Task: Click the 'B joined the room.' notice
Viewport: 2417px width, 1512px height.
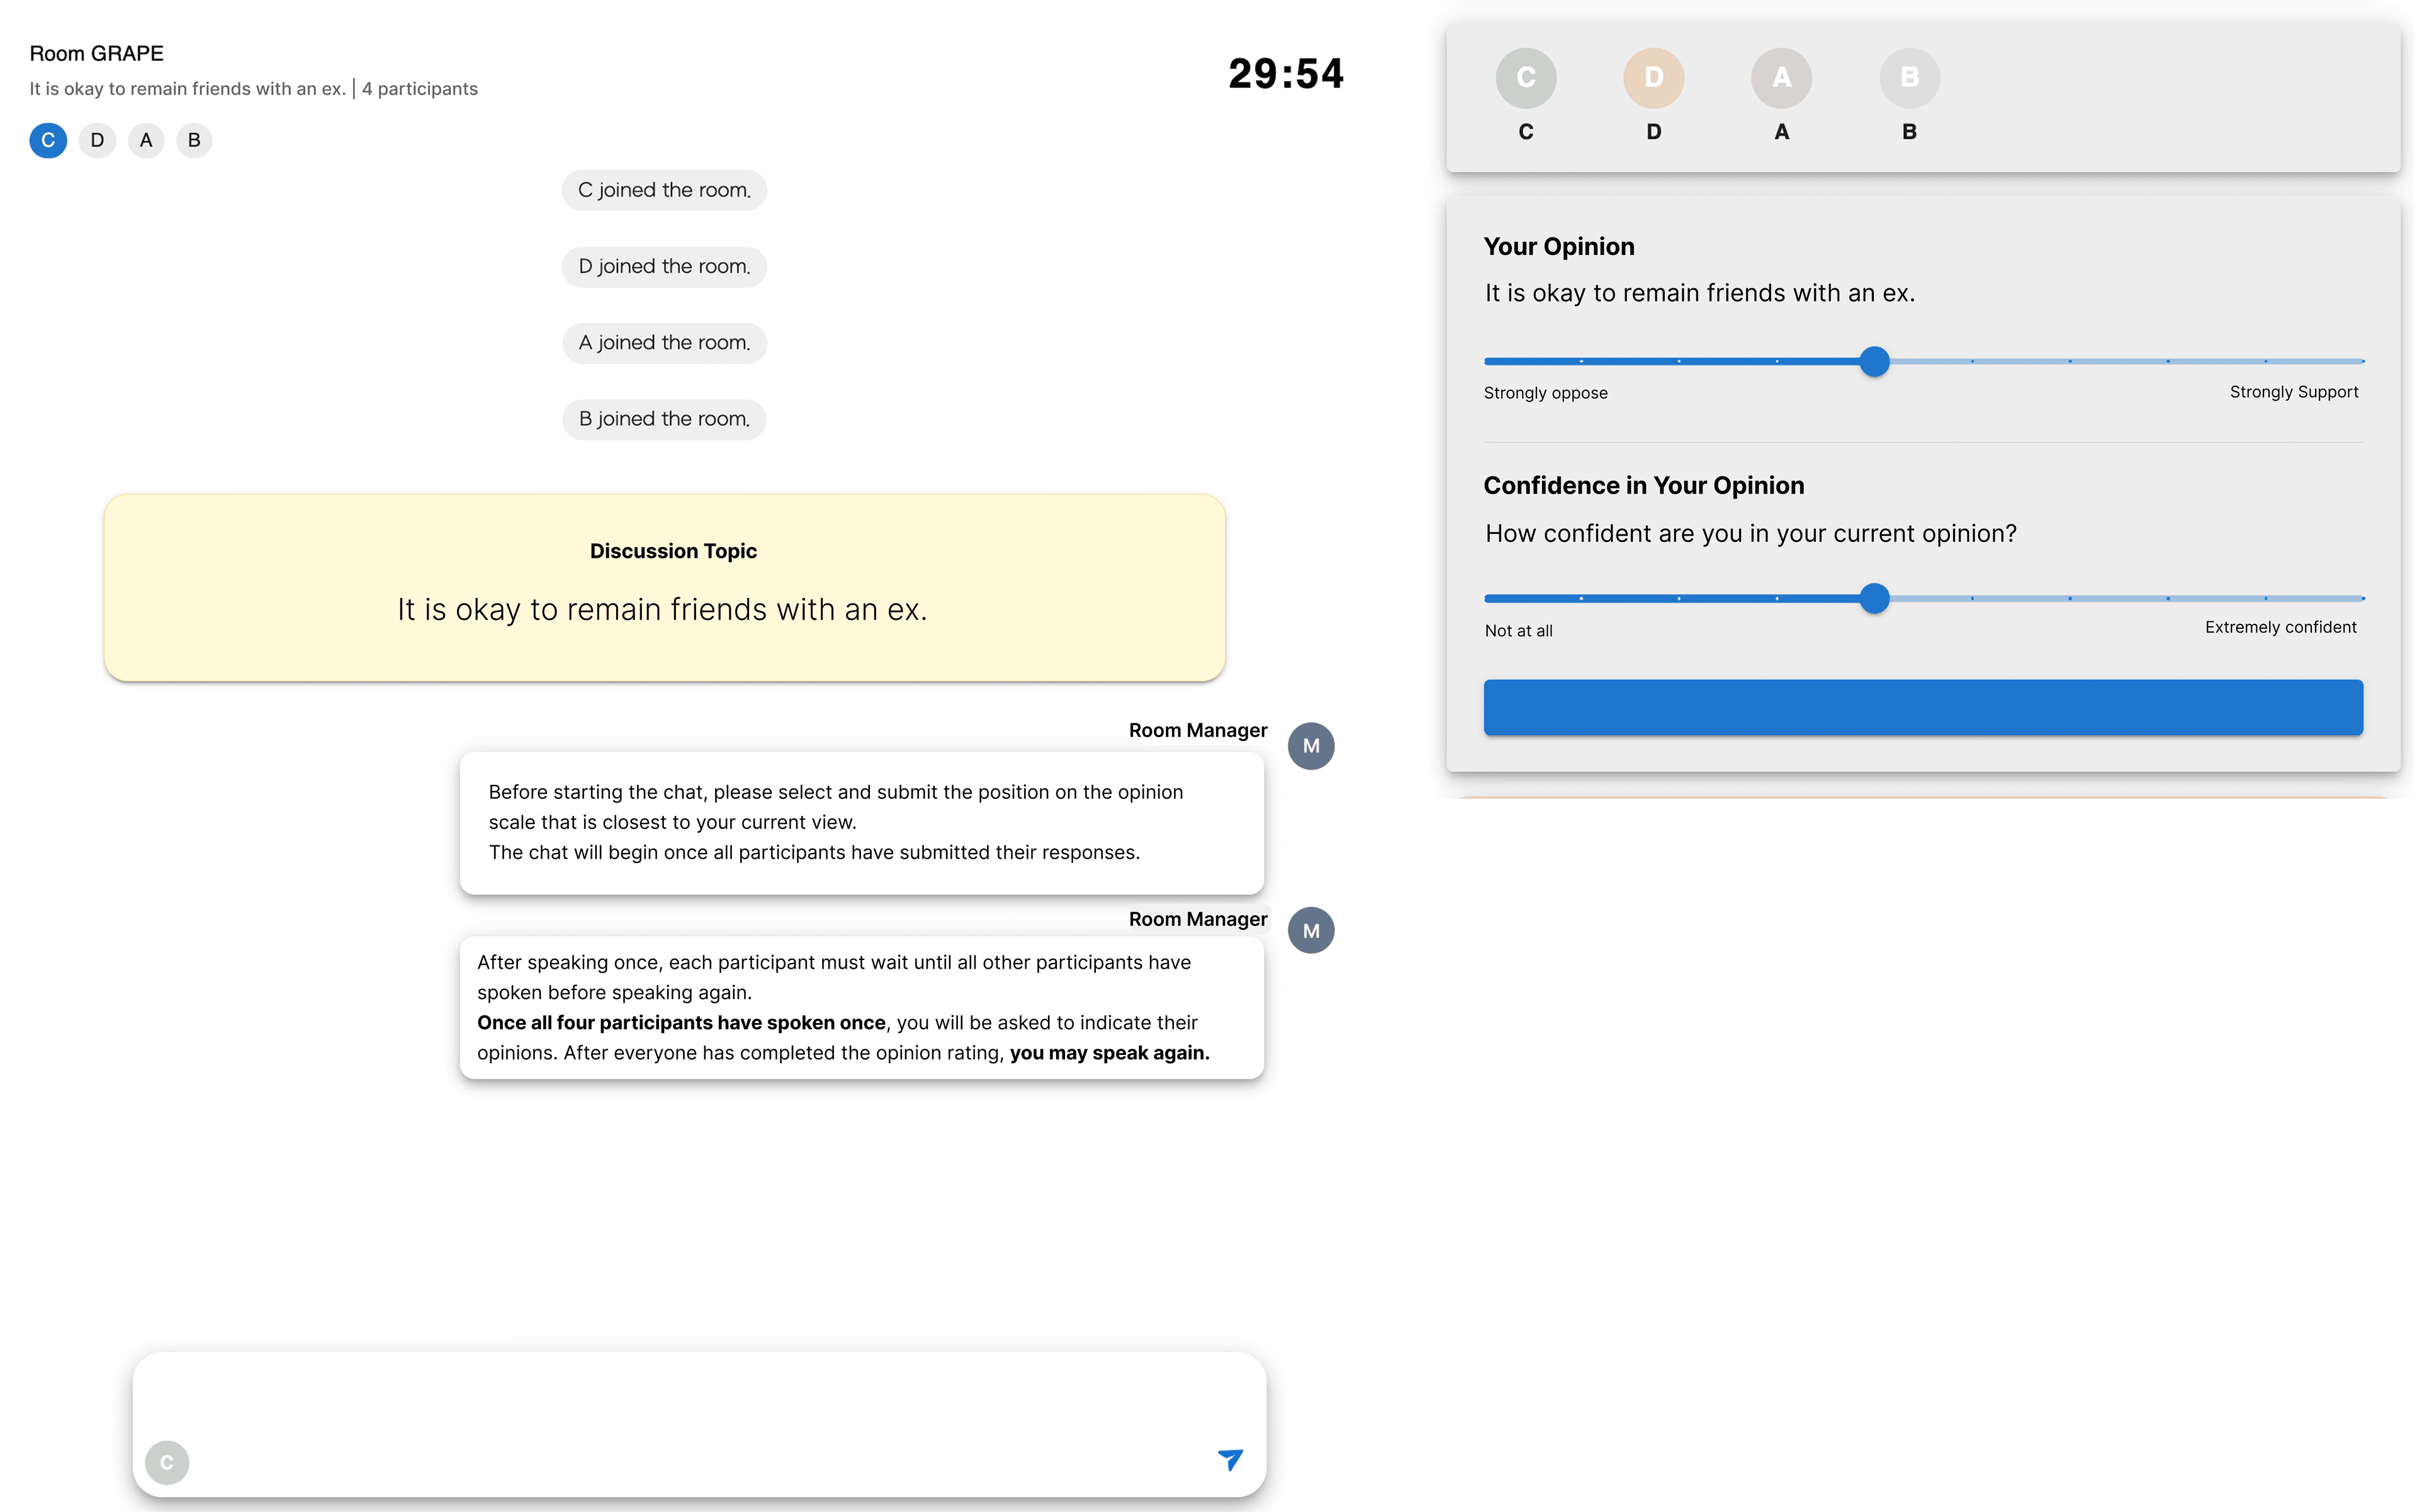Action: pos(664,419)
